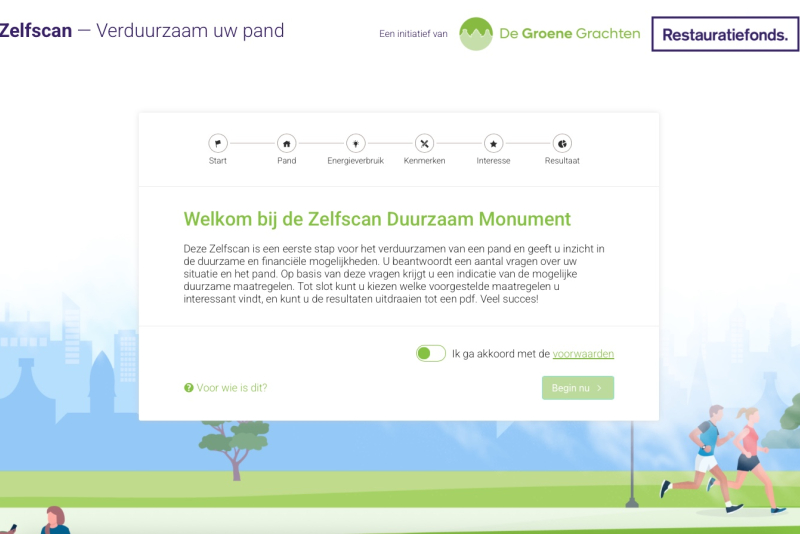Click the 'Een initiatief van' text
The height and width of the screenshot is (534, 800).
point(413,34)
